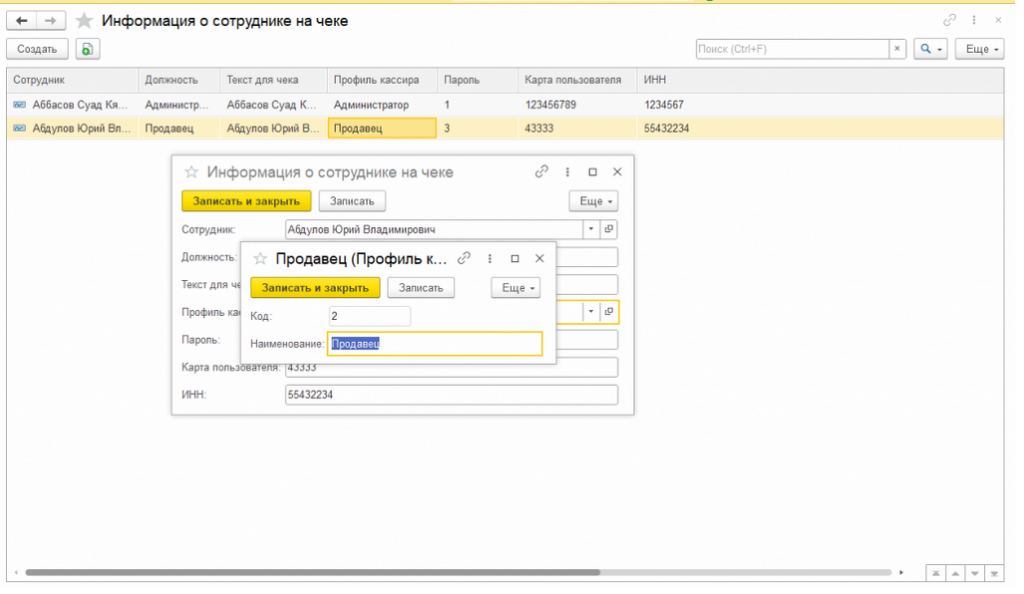The width and height of the screenshot is (1024, 594).
Task: Записать и закрыть in Продавец profile dialog
Action: [315, 289]
